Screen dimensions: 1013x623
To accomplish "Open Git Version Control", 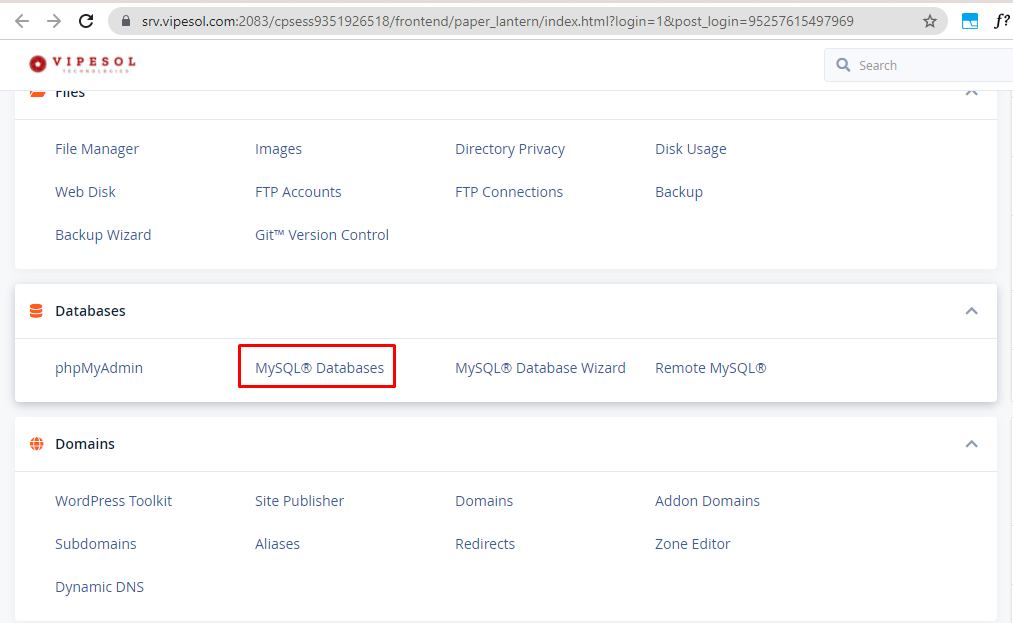I will coord(322,235).
